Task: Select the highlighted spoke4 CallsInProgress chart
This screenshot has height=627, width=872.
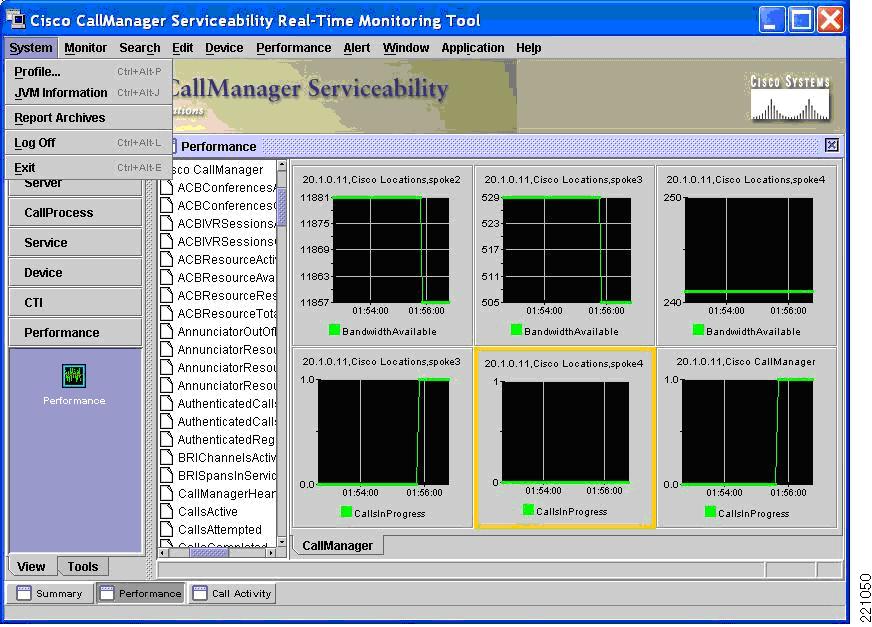Action: click(x=564, y=437)
